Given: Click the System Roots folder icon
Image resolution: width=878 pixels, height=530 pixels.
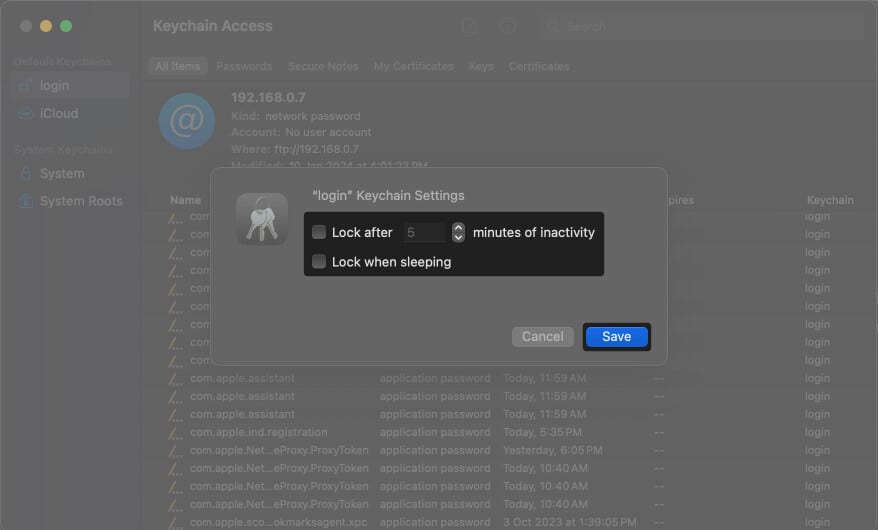Looking at the screenshot, I should tap(25, 200).
